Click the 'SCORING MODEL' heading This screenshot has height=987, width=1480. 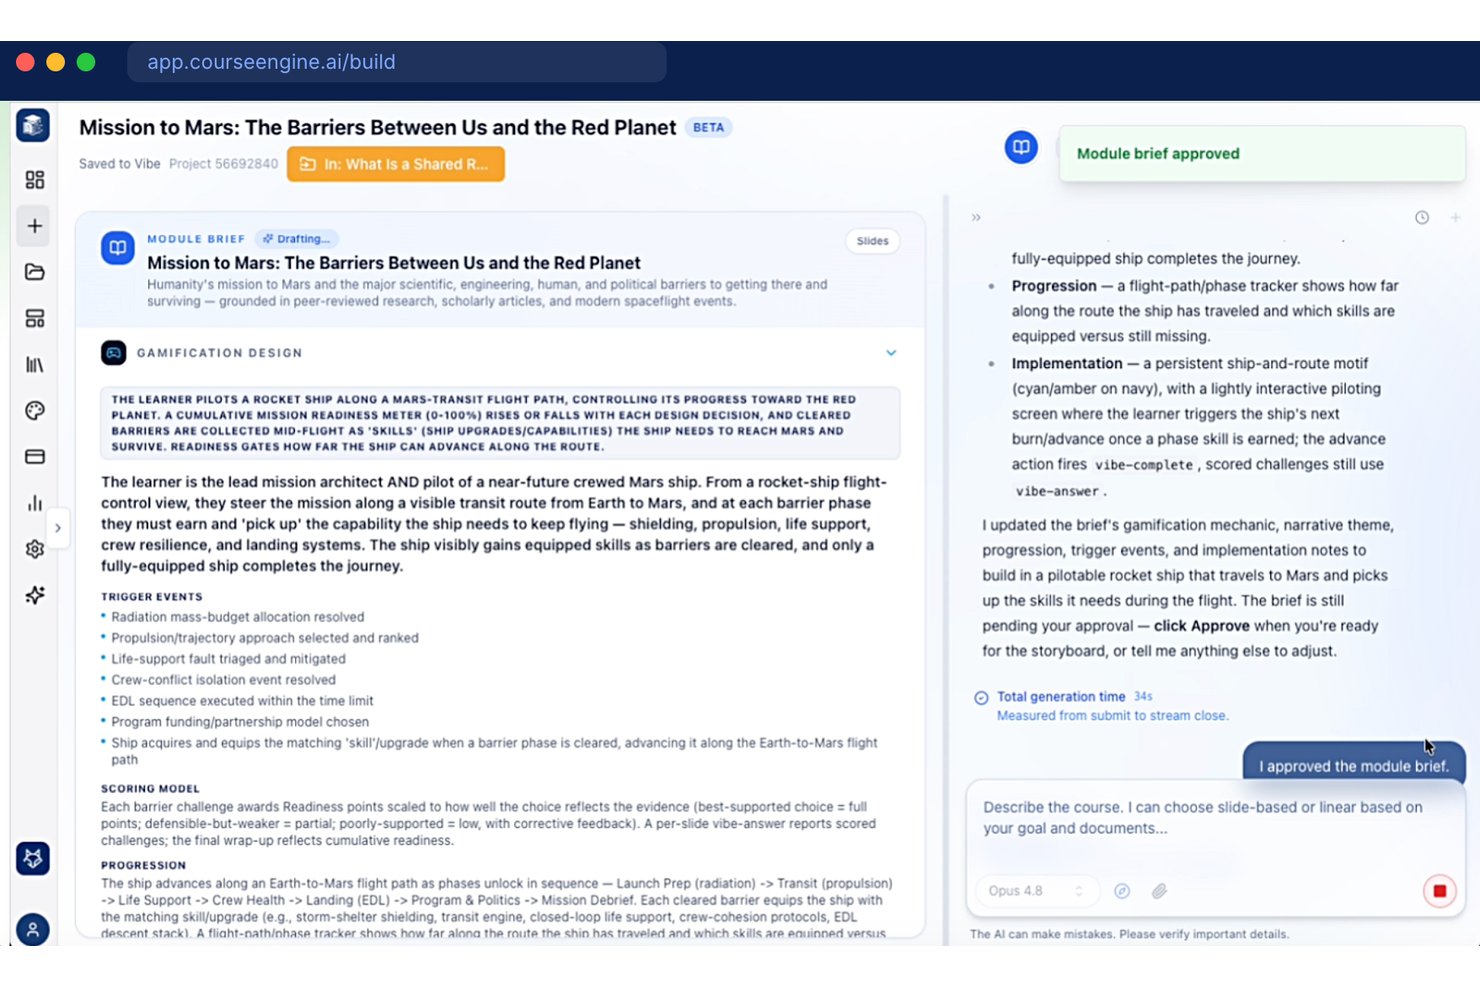[x=150, y=789]
